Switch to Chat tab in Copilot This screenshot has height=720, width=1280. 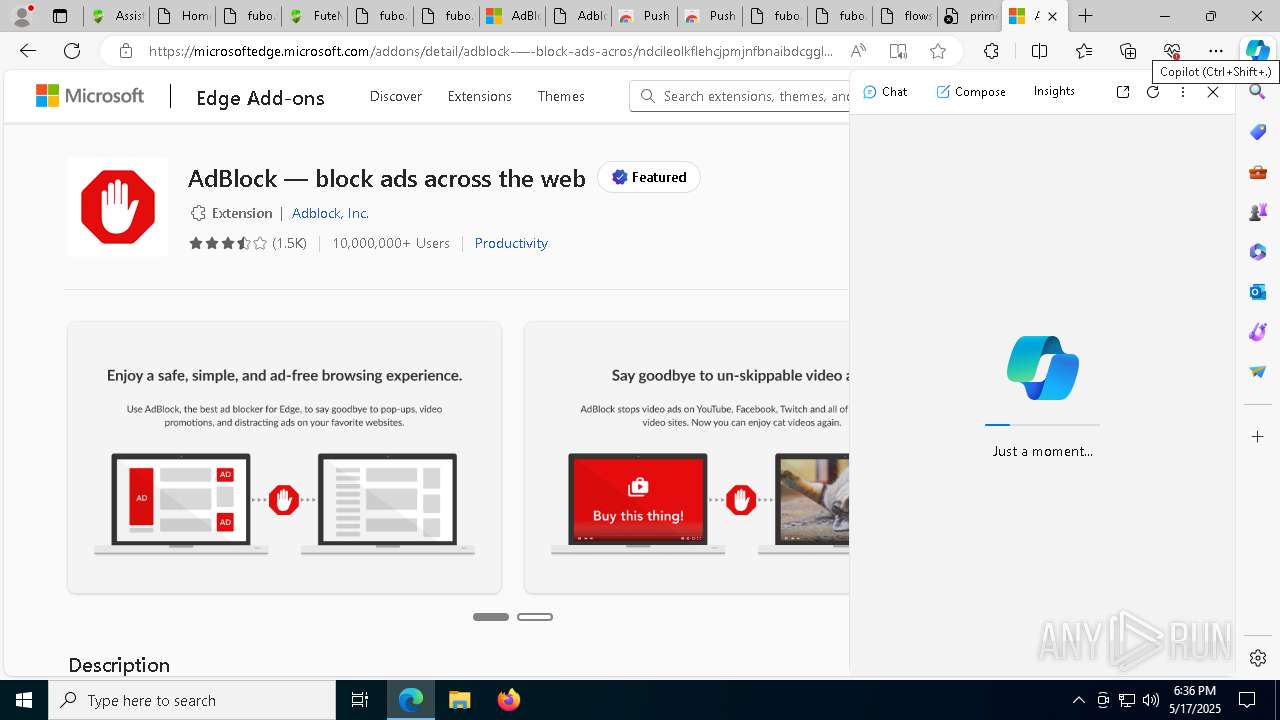tap(885, 92)
